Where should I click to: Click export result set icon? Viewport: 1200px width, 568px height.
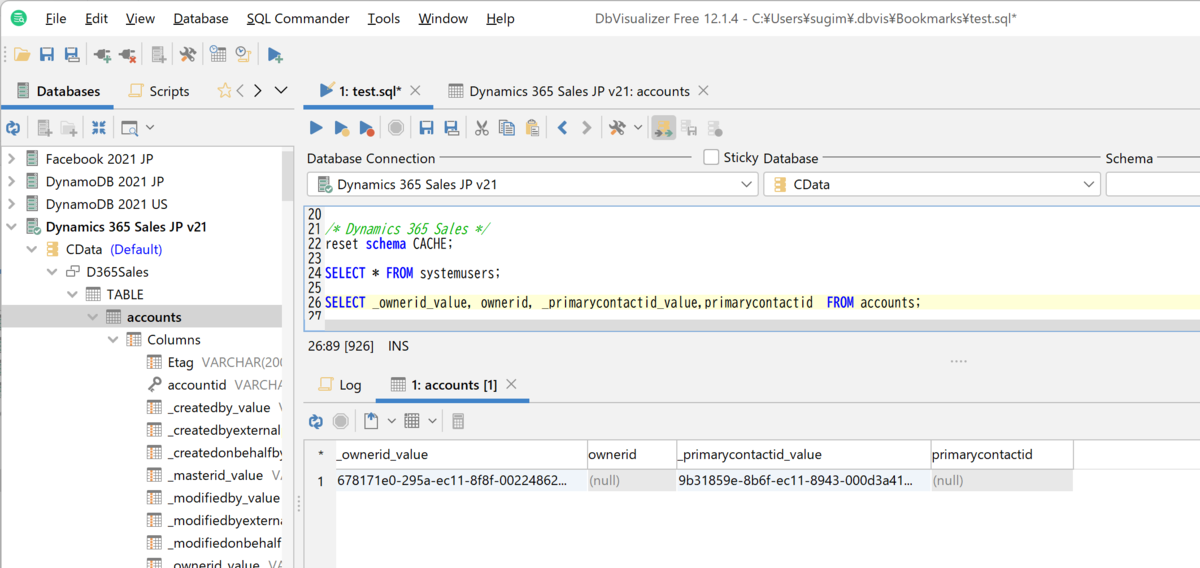click(x=371, y=421)
